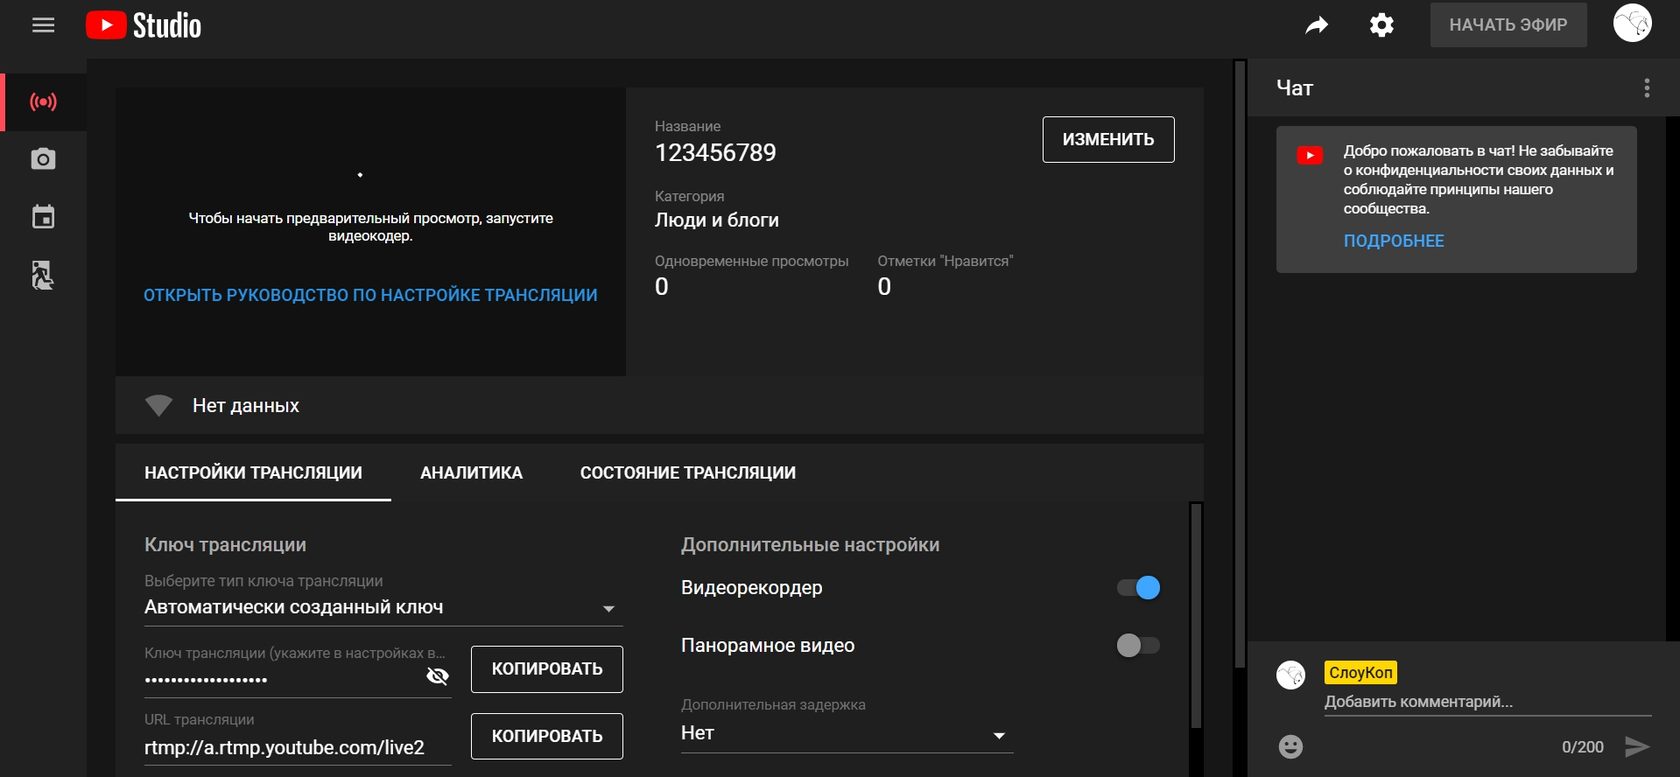Switch to the АНАЛИТИКА tab
The height and width of the screenshot is (777, 1680).
pos(471,473)
